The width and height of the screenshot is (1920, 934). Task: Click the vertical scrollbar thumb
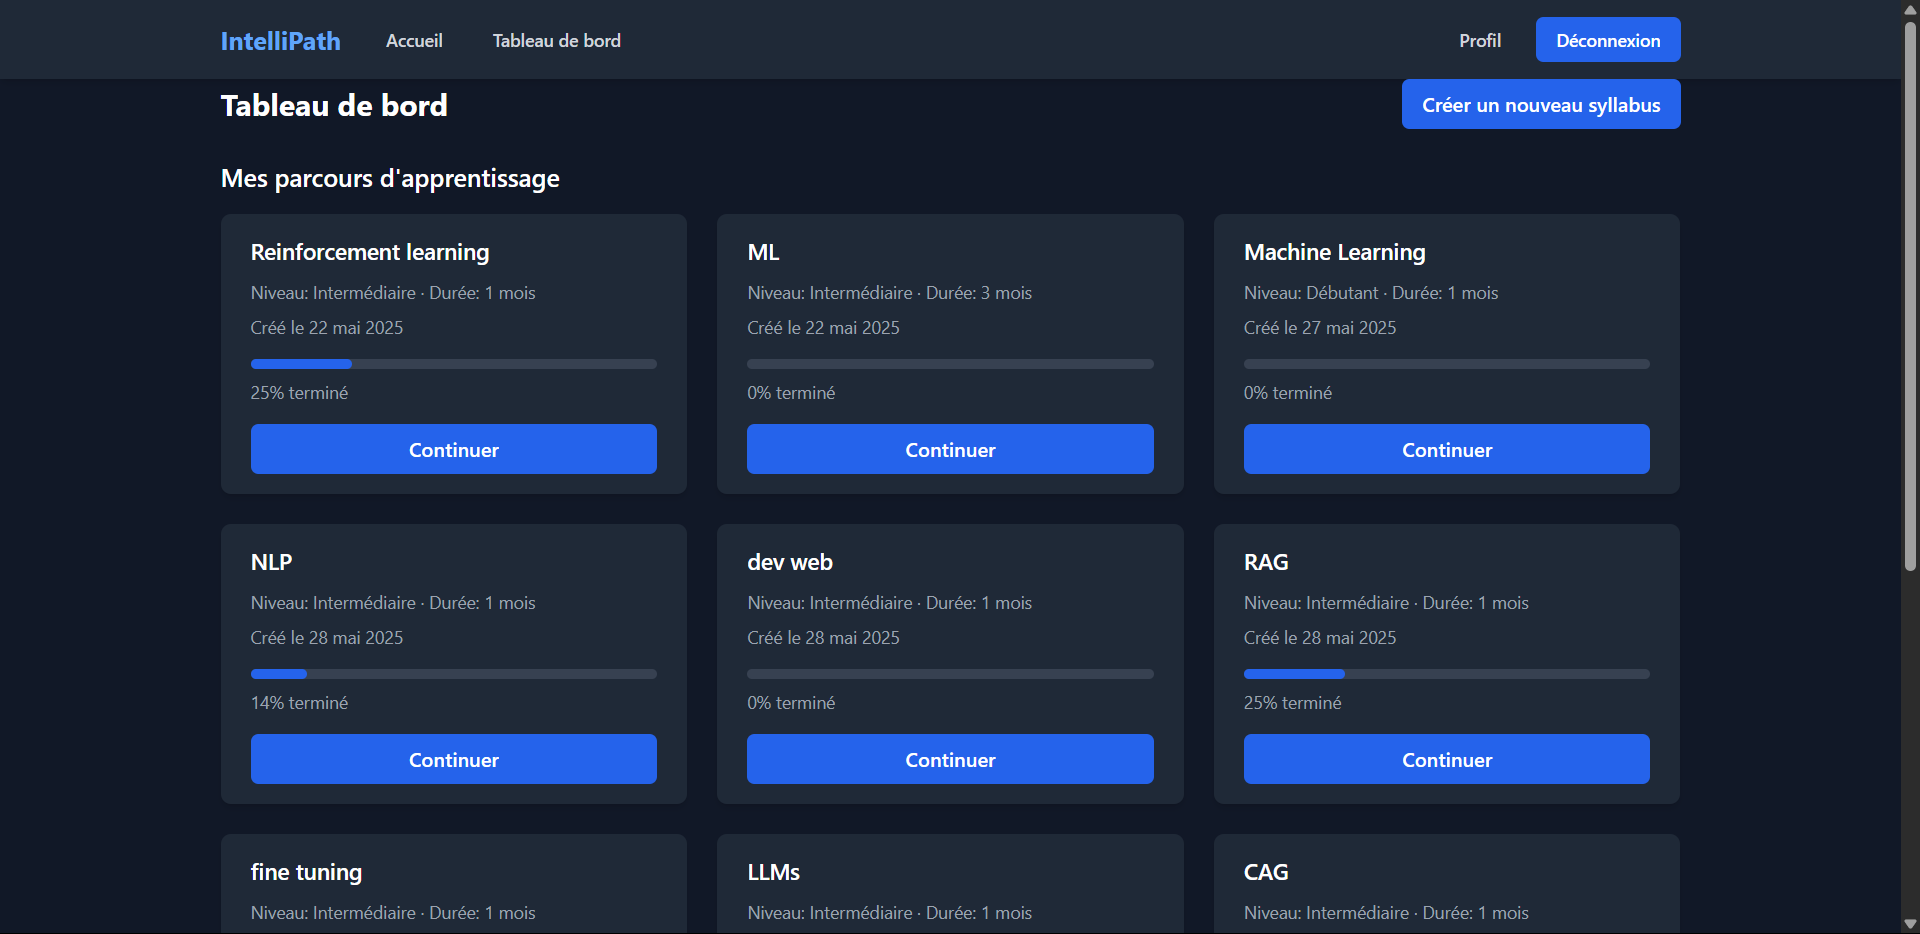(1910, 295)
